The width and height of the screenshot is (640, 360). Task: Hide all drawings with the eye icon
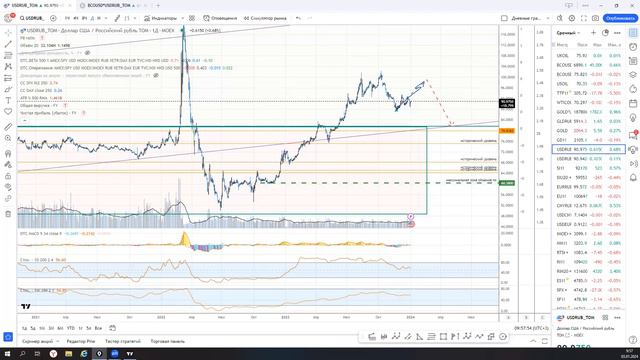[8, 187]
